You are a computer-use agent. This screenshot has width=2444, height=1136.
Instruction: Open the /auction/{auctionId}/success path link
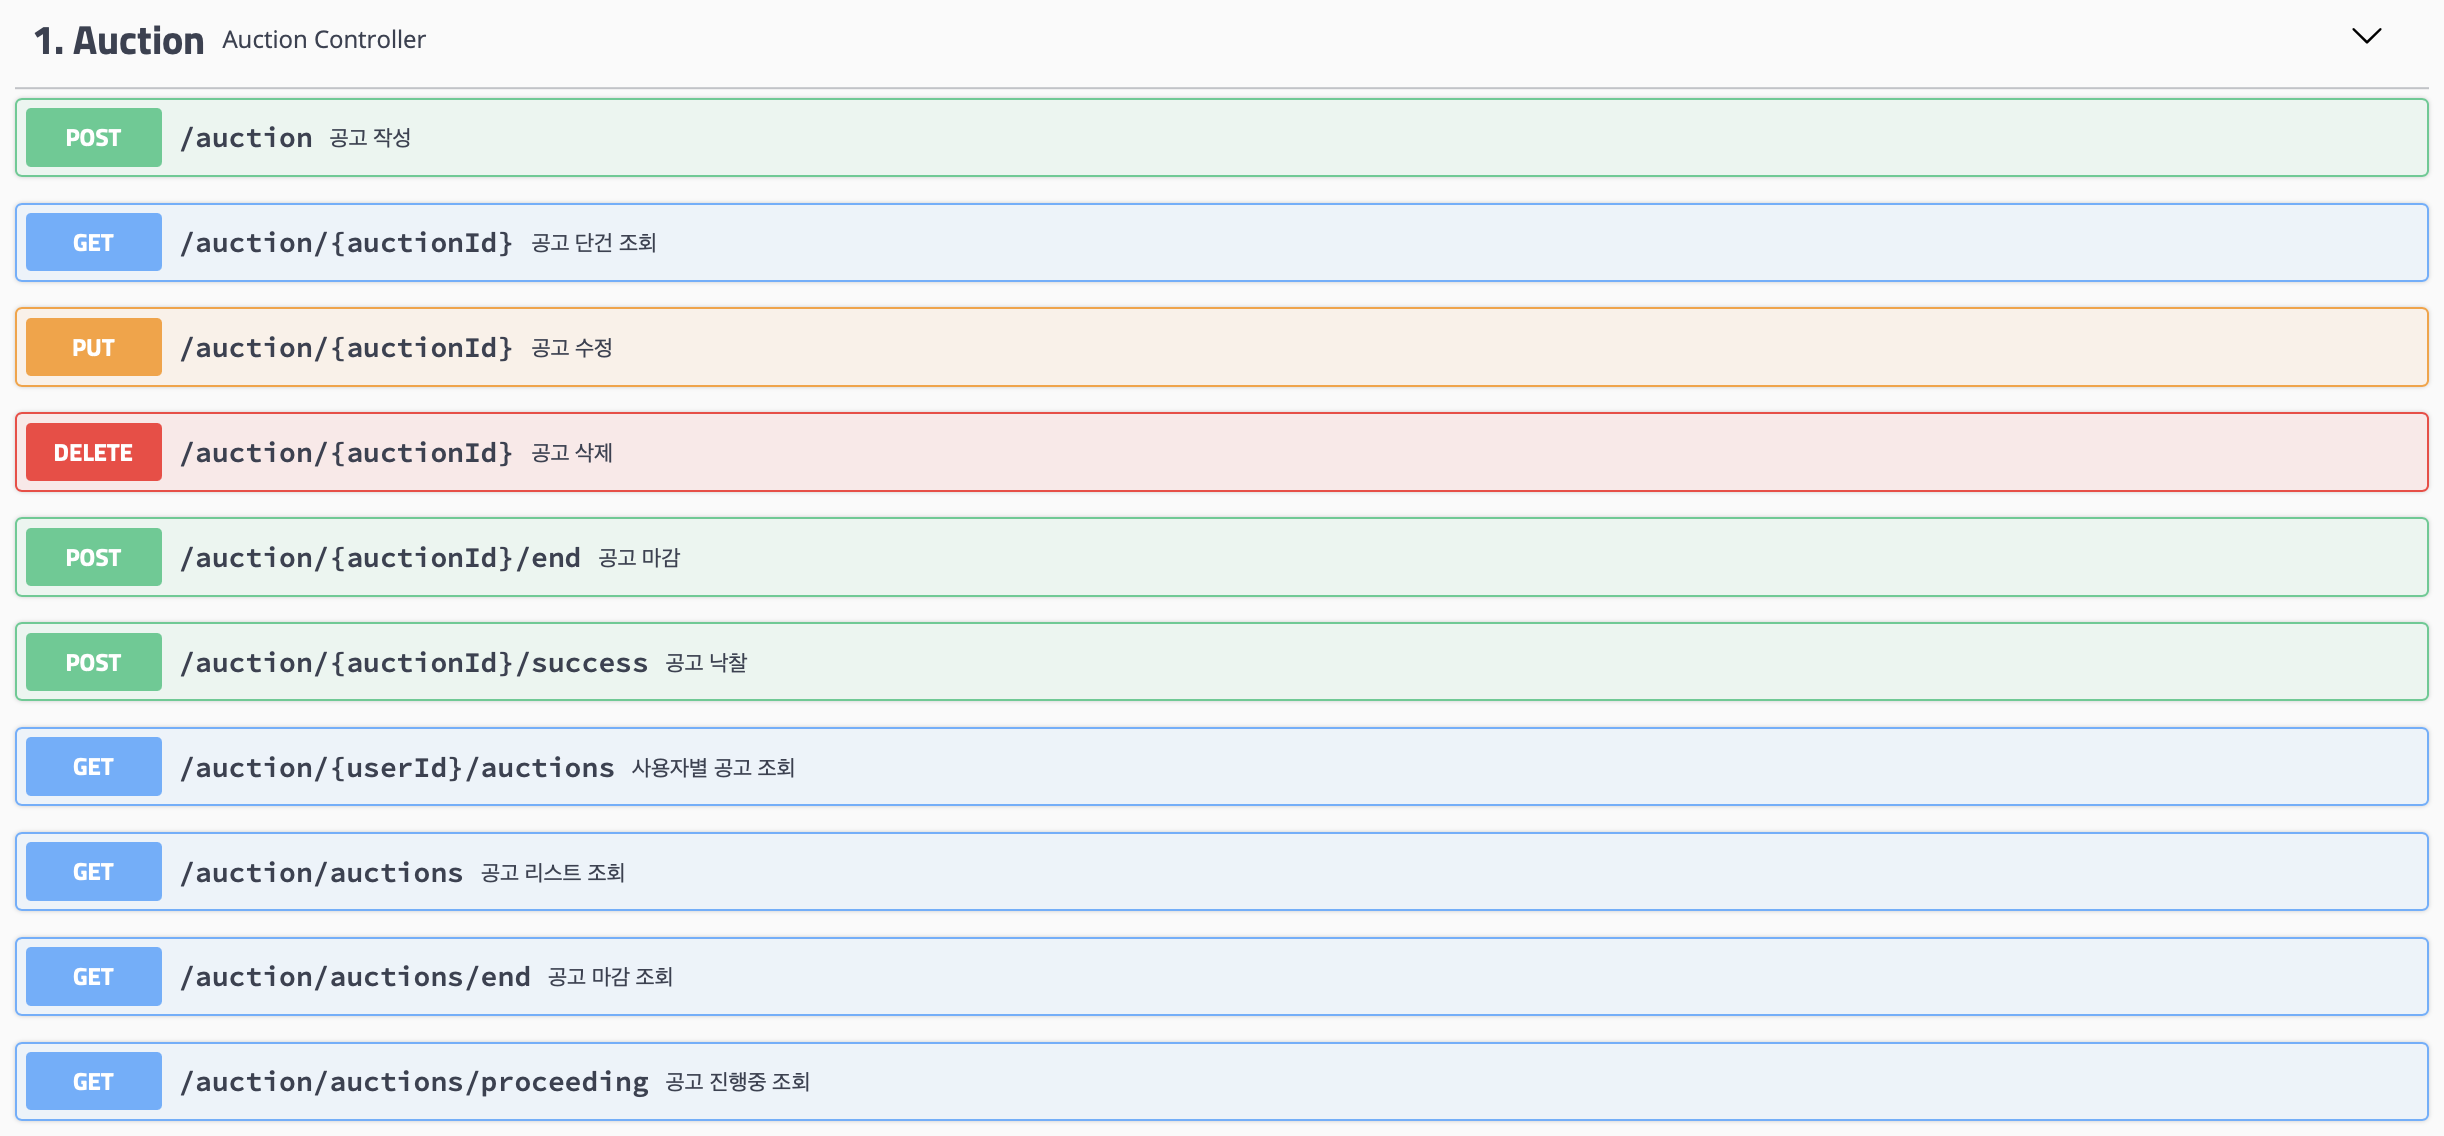[x=414, y=663]
